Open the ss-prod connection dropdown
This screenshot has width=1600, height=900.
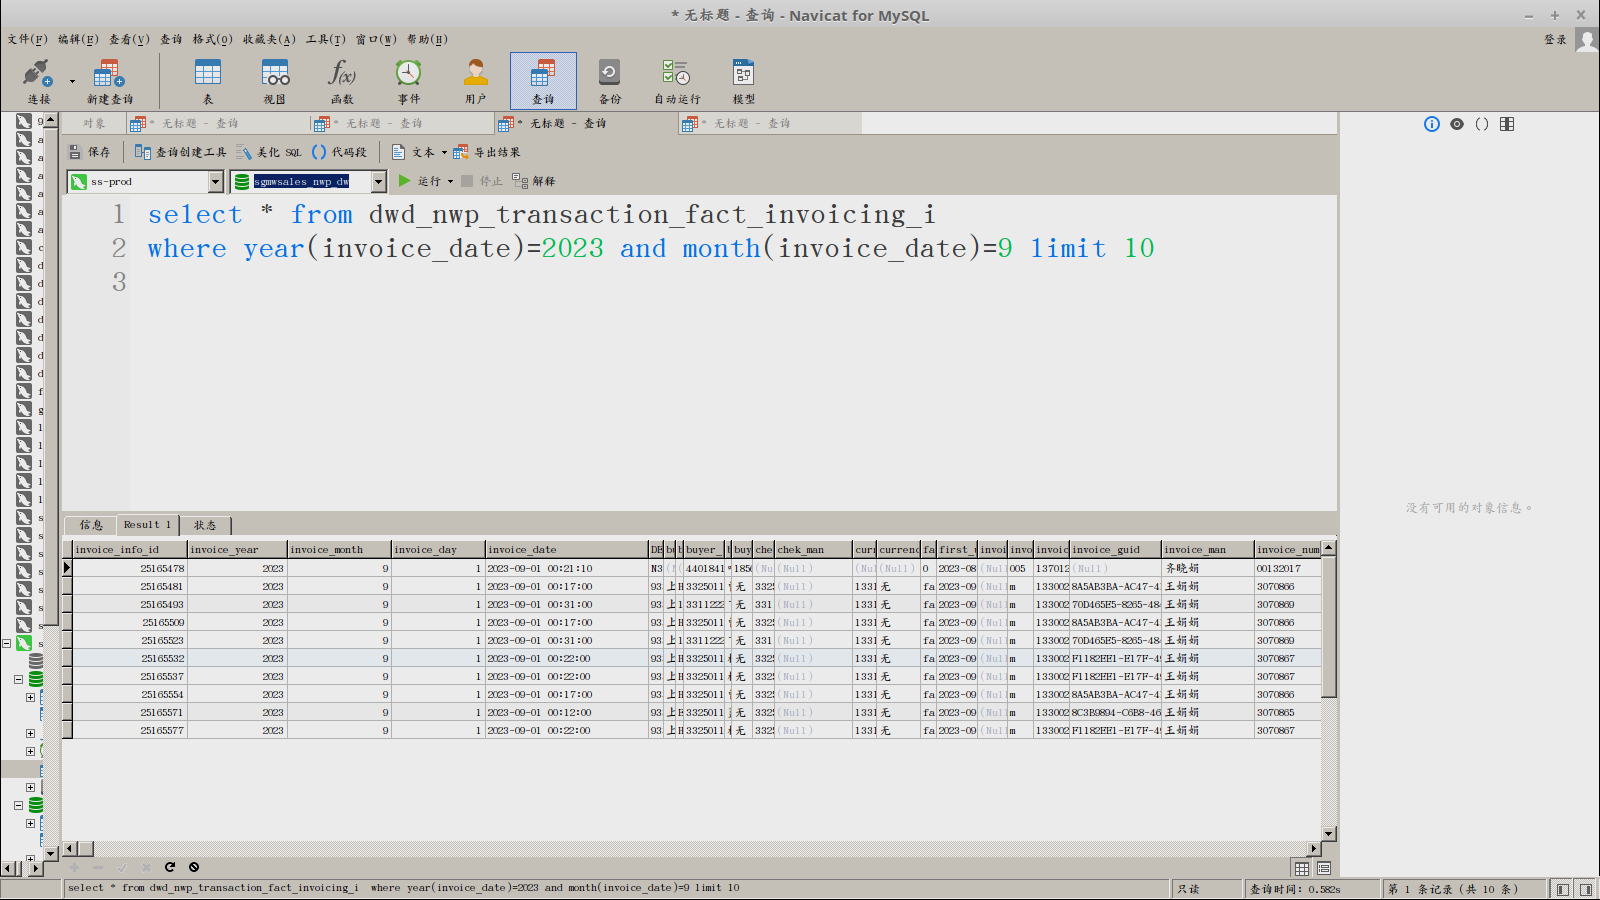coord(215,181)
